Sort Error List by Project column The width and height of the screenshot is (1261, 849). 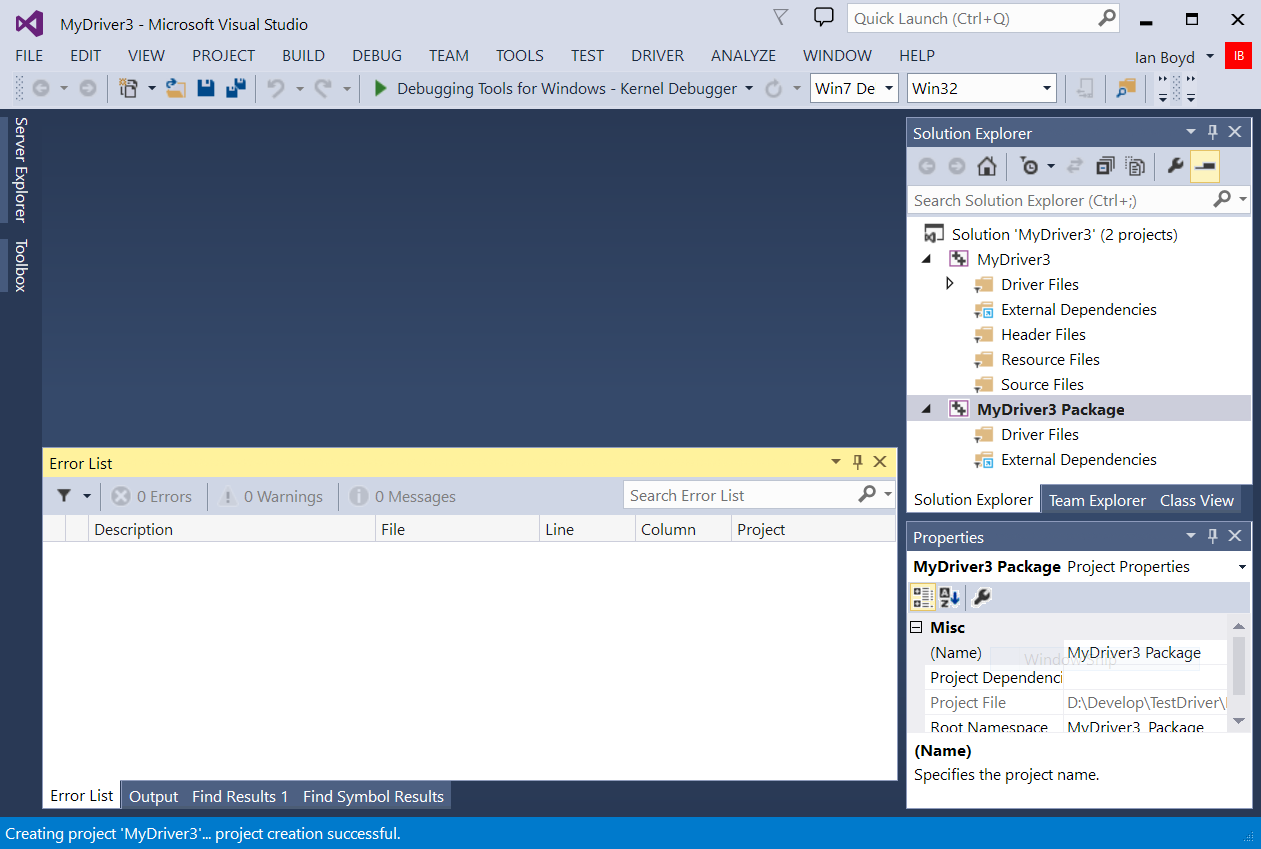(813, 529)
